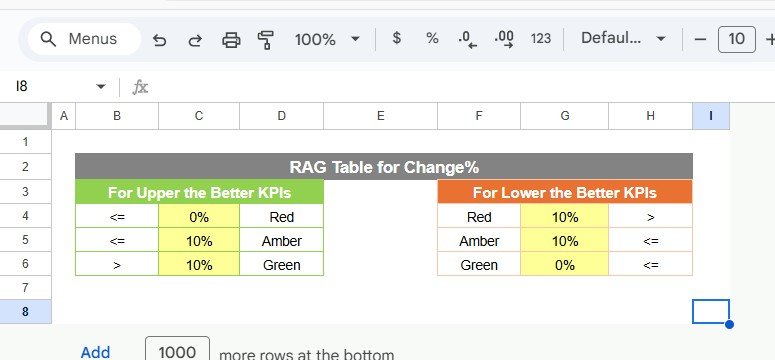Select the Red cell in column D
Viewport: 775px width, 360px height.
click(281, 216)
